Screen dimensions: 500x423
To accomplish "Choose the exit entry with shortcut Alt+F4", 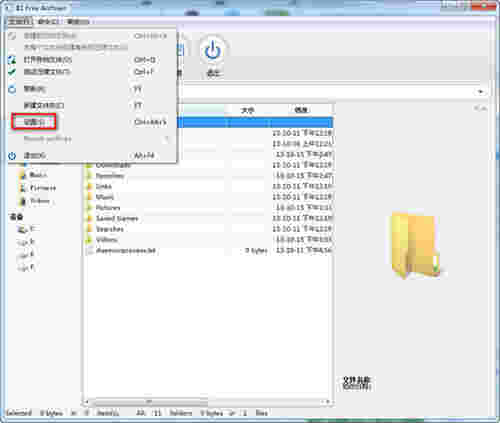I will click(x=92, y=156).
